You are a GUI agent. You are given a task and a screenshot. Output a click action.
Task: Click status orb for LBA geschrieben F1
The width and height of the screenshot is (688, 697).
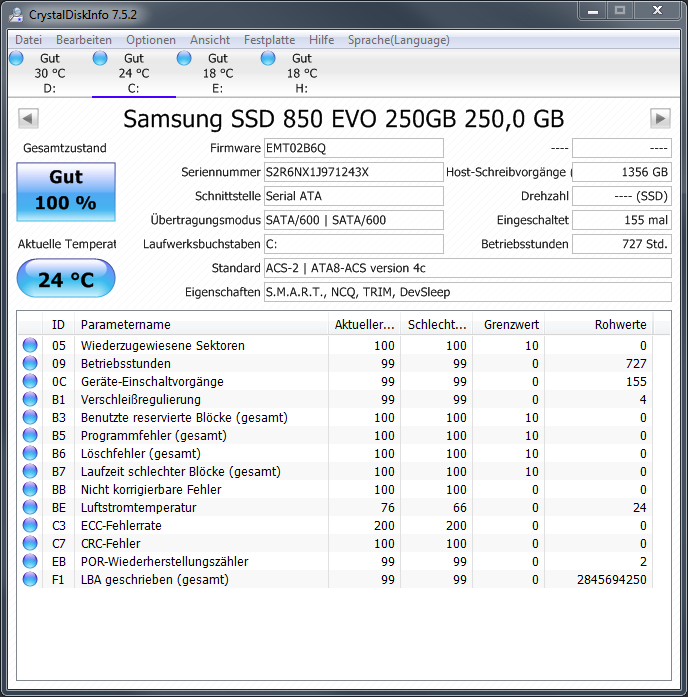pyautogui.click(x=30, y=579)
